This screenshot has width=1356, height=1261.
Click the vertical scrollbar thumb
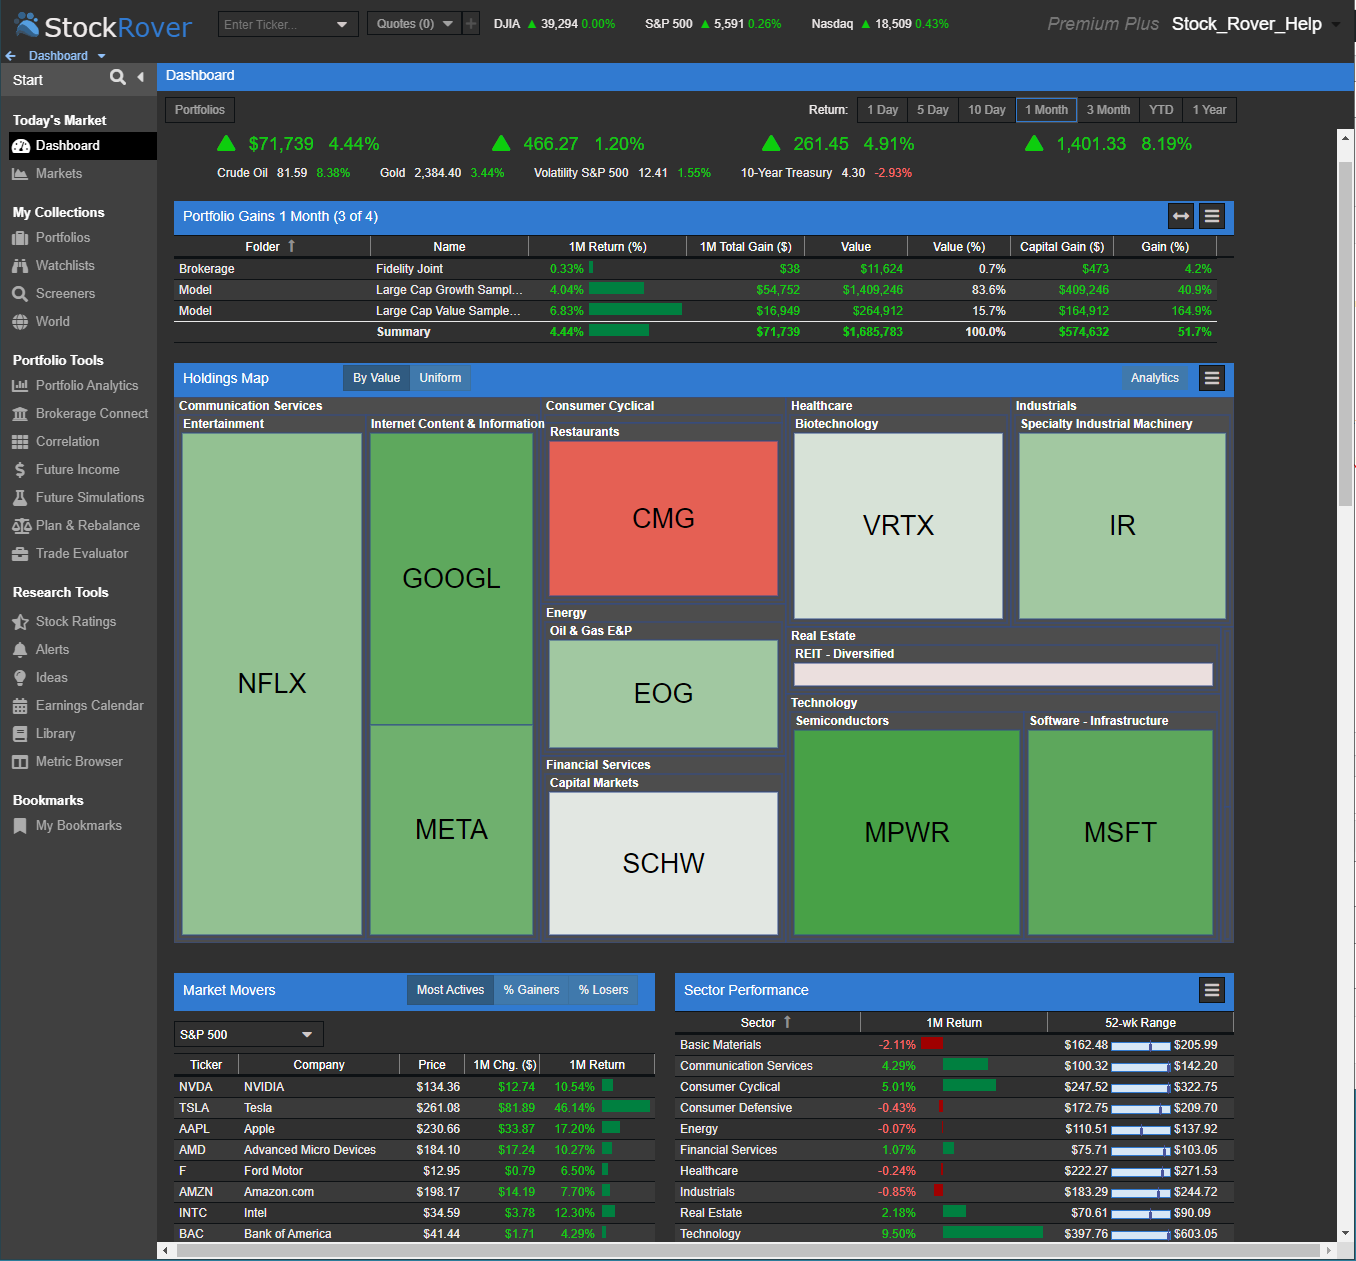click(1345, 334)
